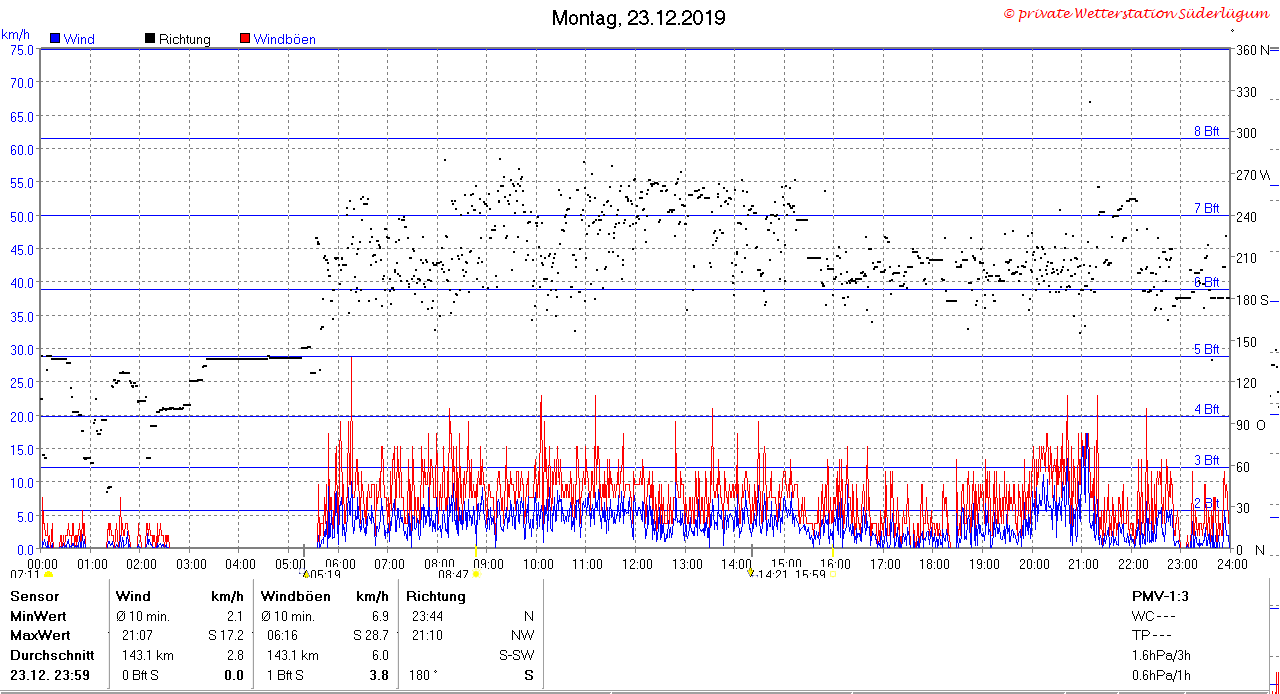Viewport: 1280px width, 694px height.
Task: Click the moon marker at 05:19
Action: pyautogui.click(x=306, y=574)
